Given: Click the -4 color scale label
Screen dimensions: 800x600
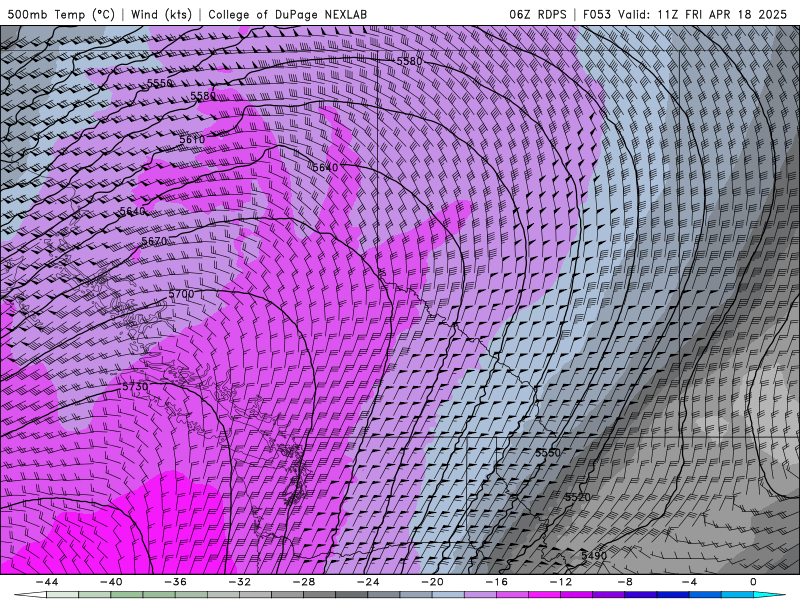Looking at the screenshot, I should click(689, 582).
